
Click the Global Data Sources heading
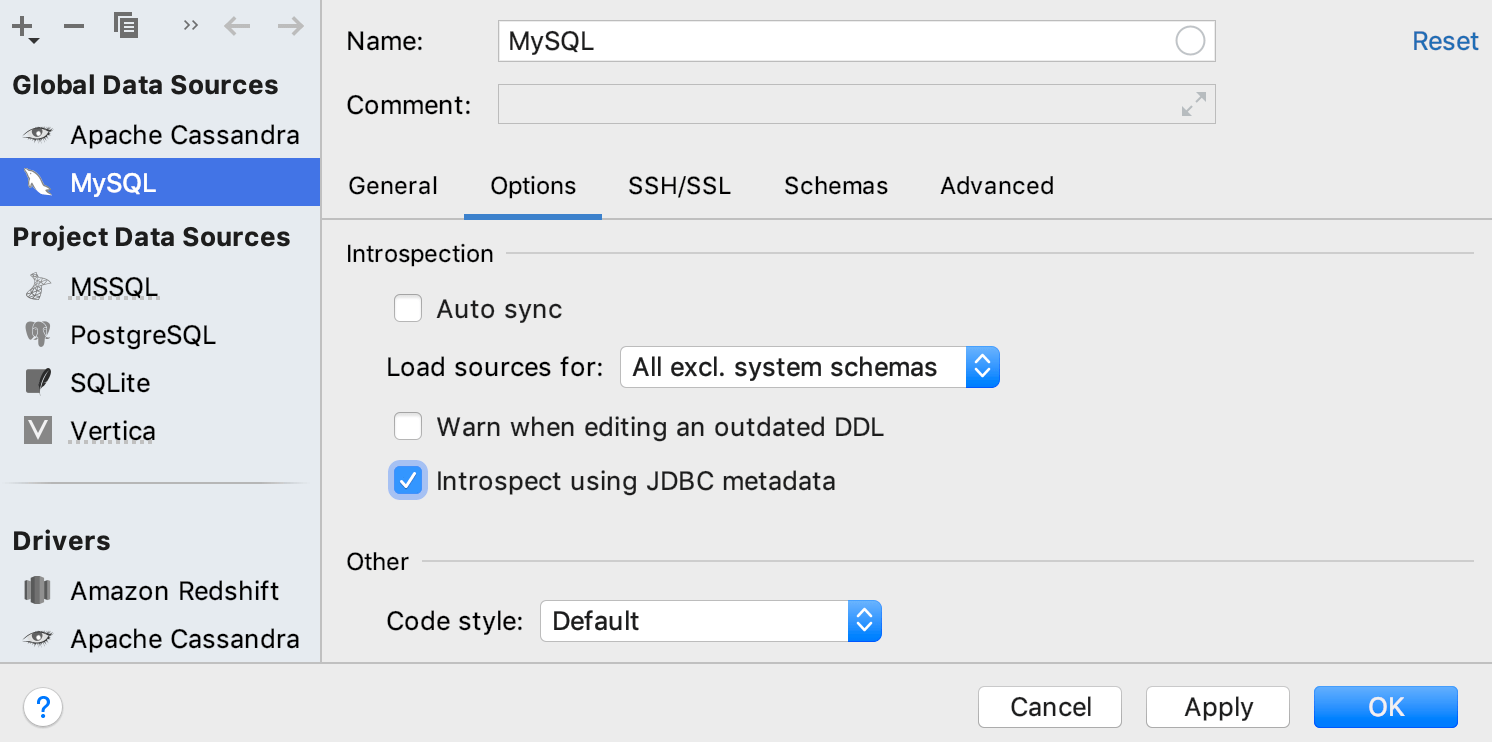145,85
